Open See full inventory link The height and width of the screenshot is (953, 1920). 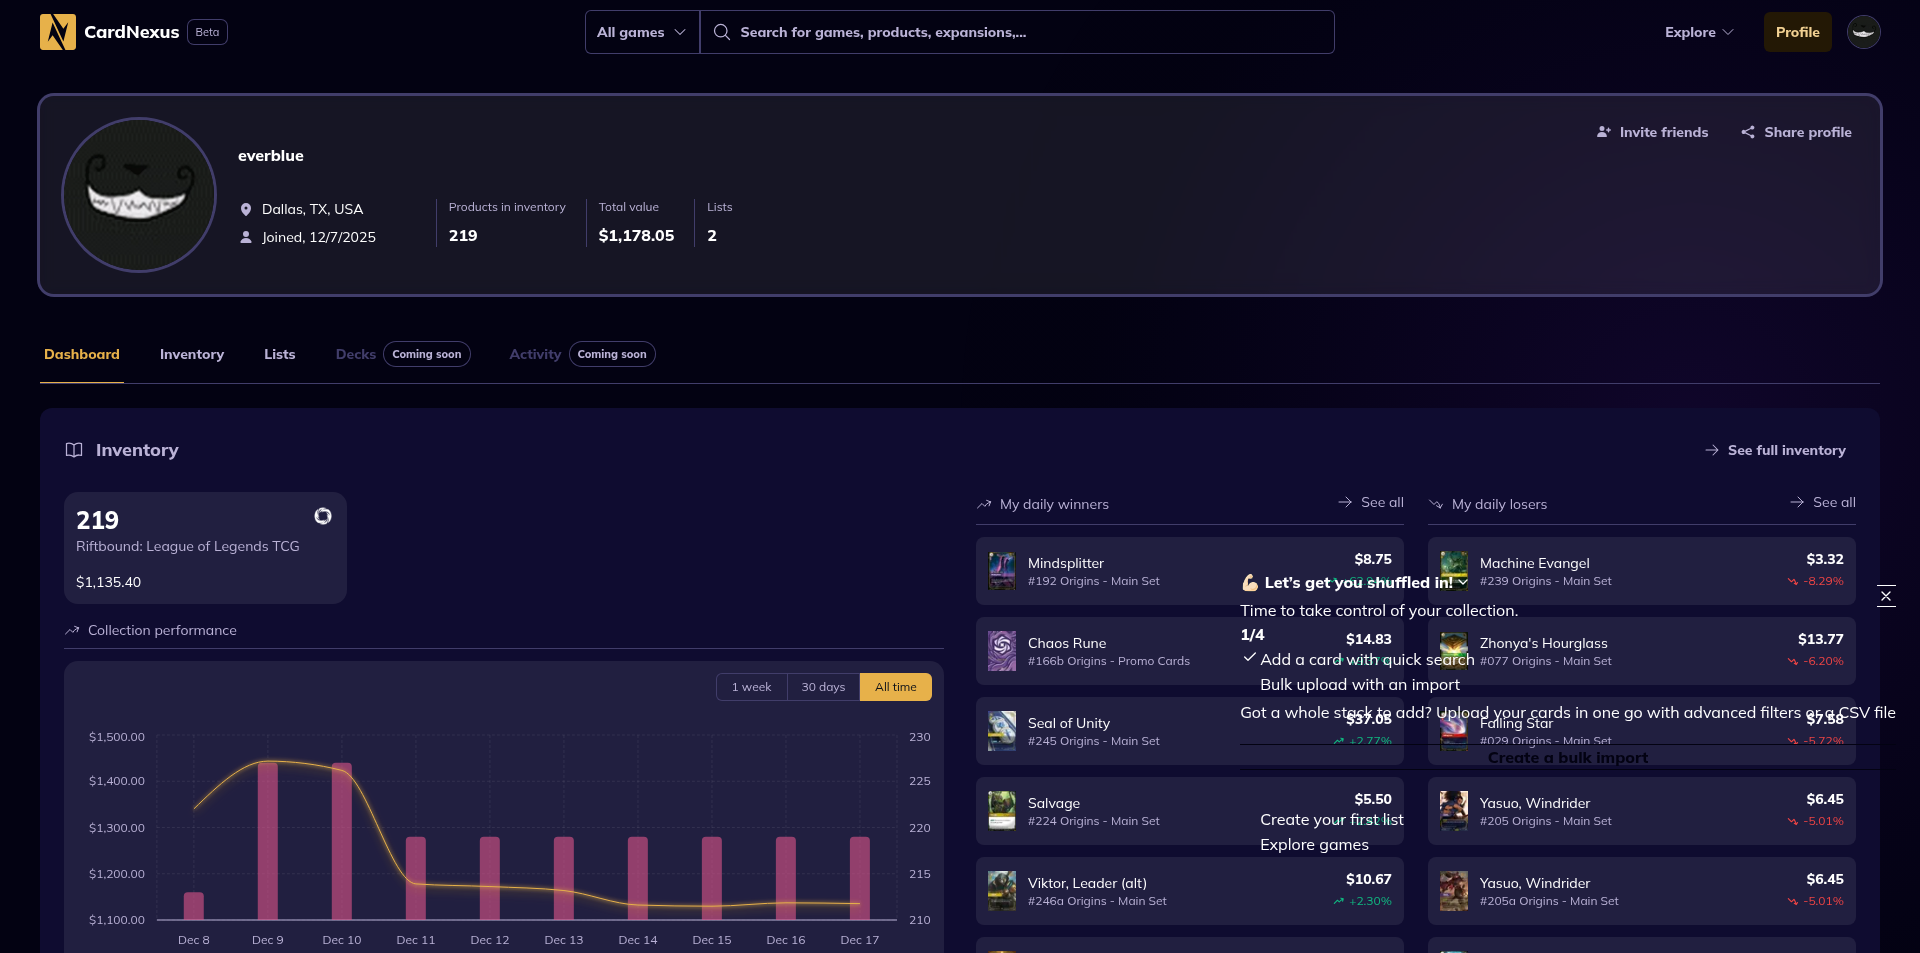(1775, 450)
